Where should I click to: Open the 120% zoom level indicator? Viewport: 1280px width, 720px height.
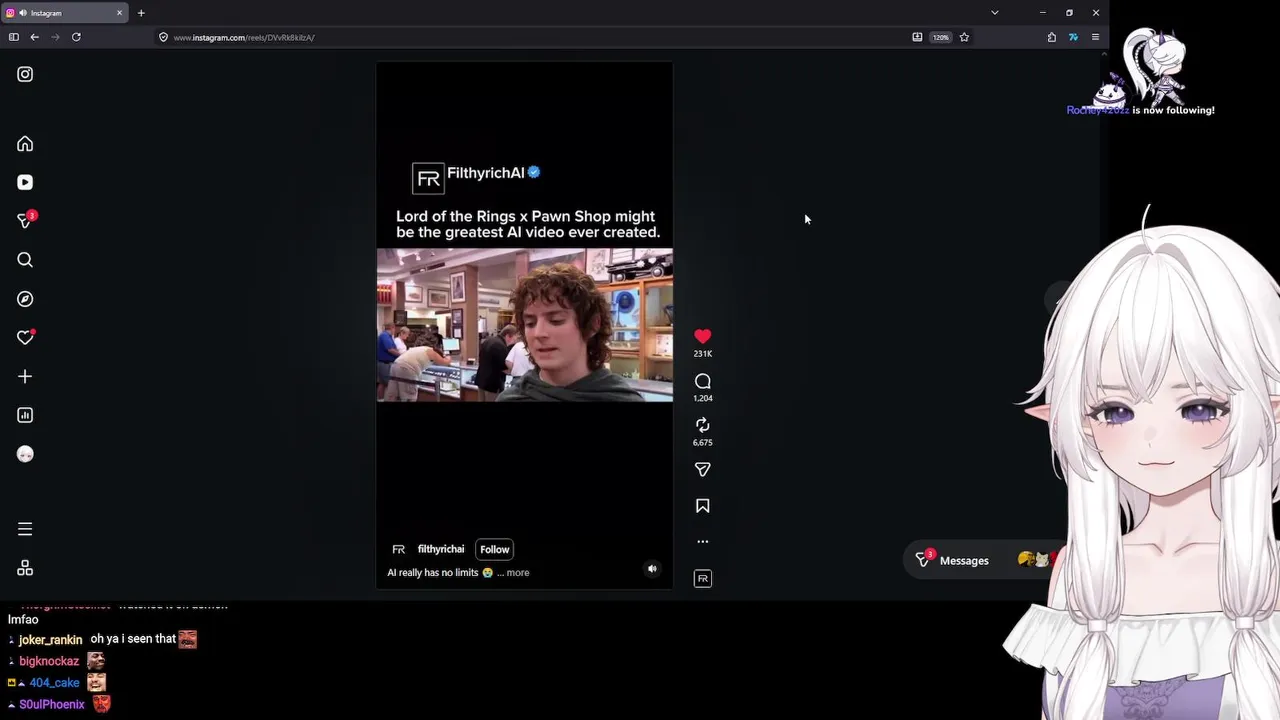940,37
